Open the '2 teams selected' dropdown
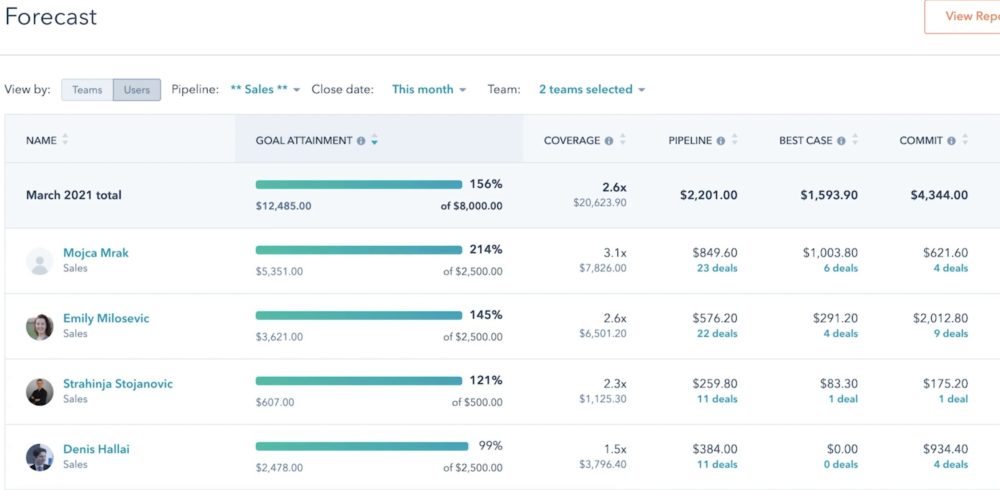Viewport: 1000px width, 490px height. [x=591, y=90]
